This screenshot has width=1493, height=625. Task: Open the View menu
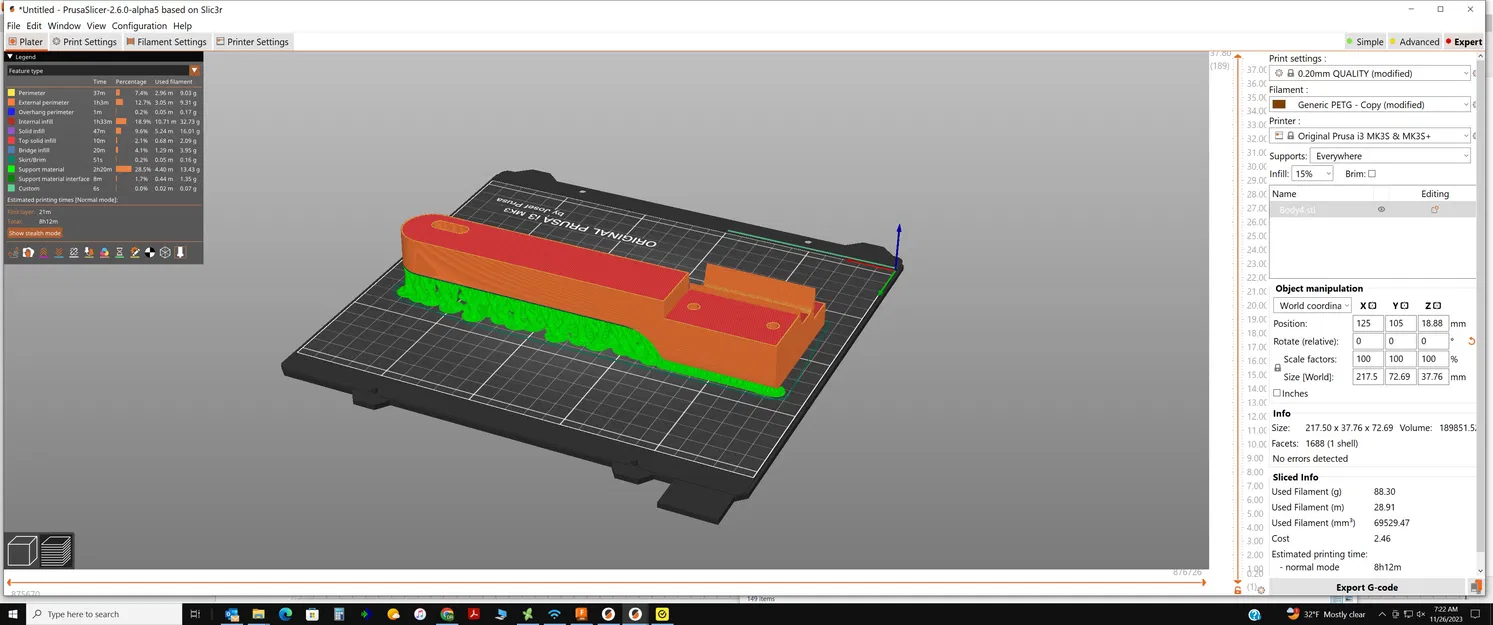96,26
